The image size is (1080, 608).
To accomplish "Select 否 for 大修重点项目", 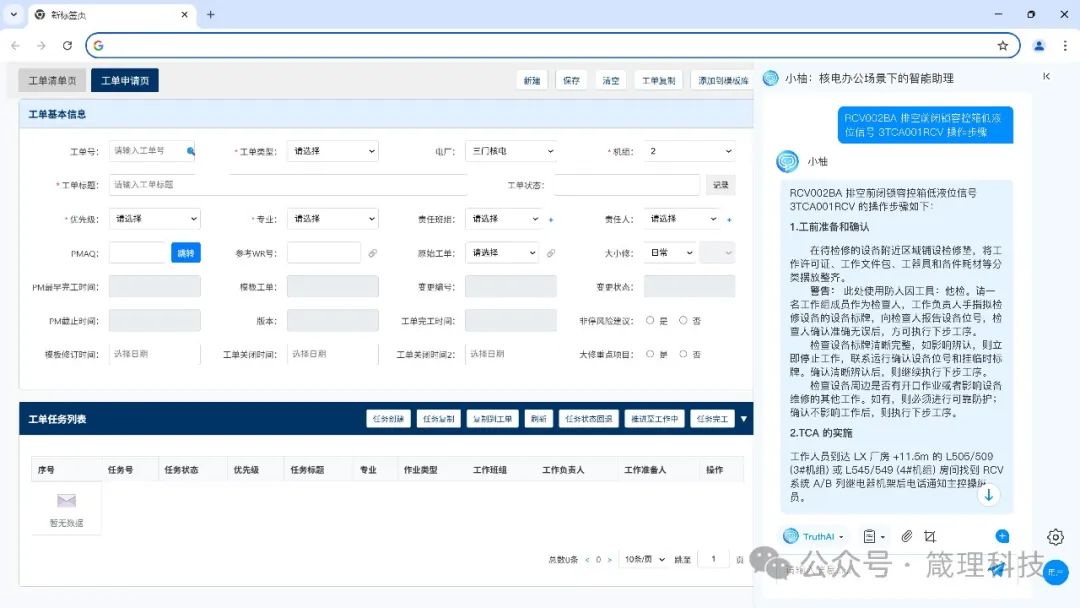I will [x=683, y=354].
